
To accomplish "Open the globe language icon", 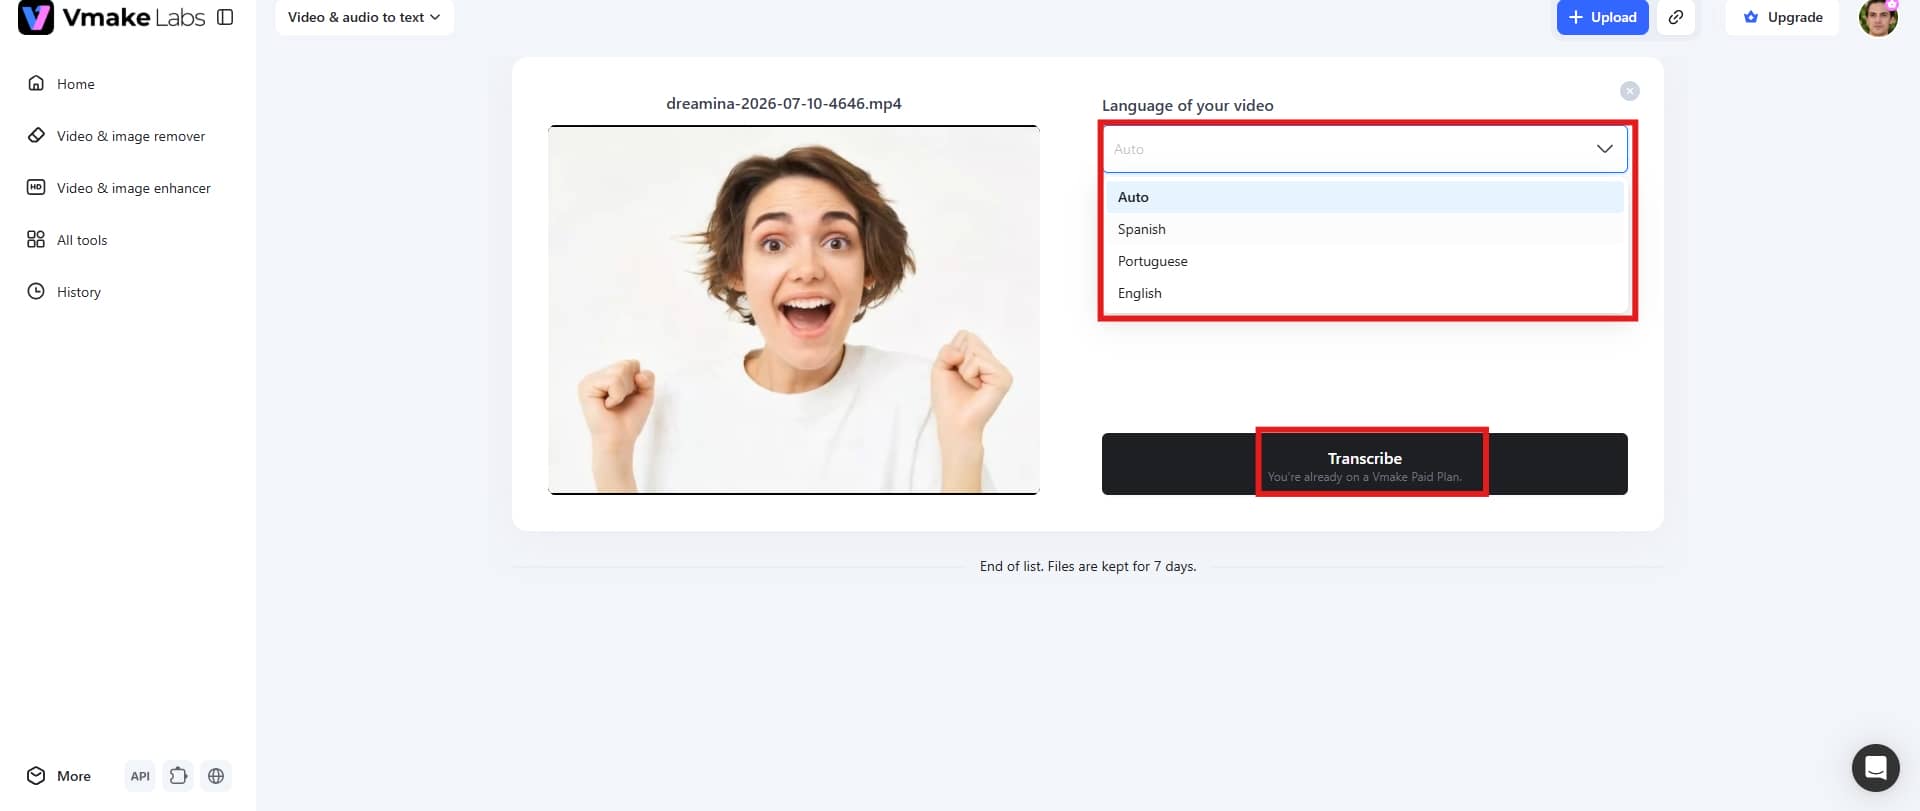I will click(216, 776).
